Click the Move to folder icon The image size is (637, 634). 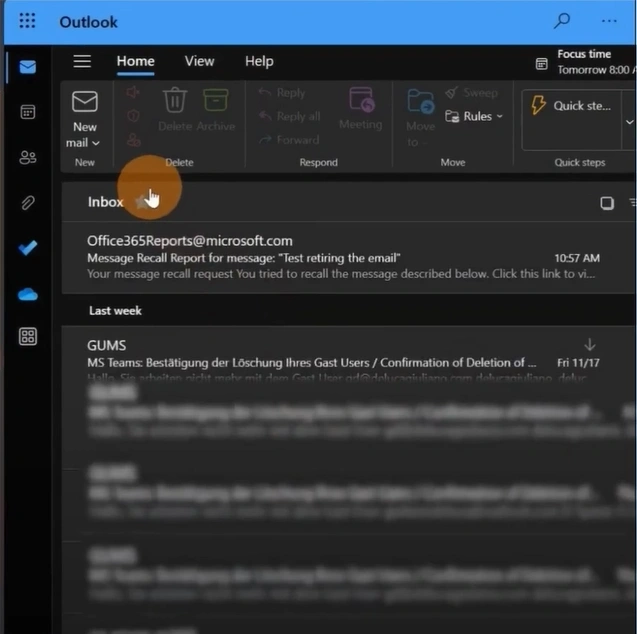pos(420,102)
